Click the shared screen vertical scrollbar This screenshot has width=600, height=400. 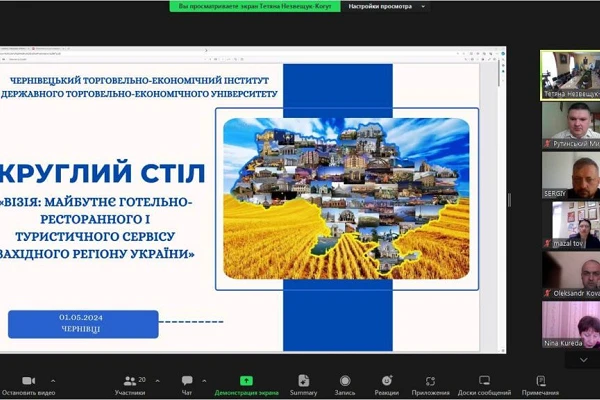pyautogui.click(x=501, y=200)
